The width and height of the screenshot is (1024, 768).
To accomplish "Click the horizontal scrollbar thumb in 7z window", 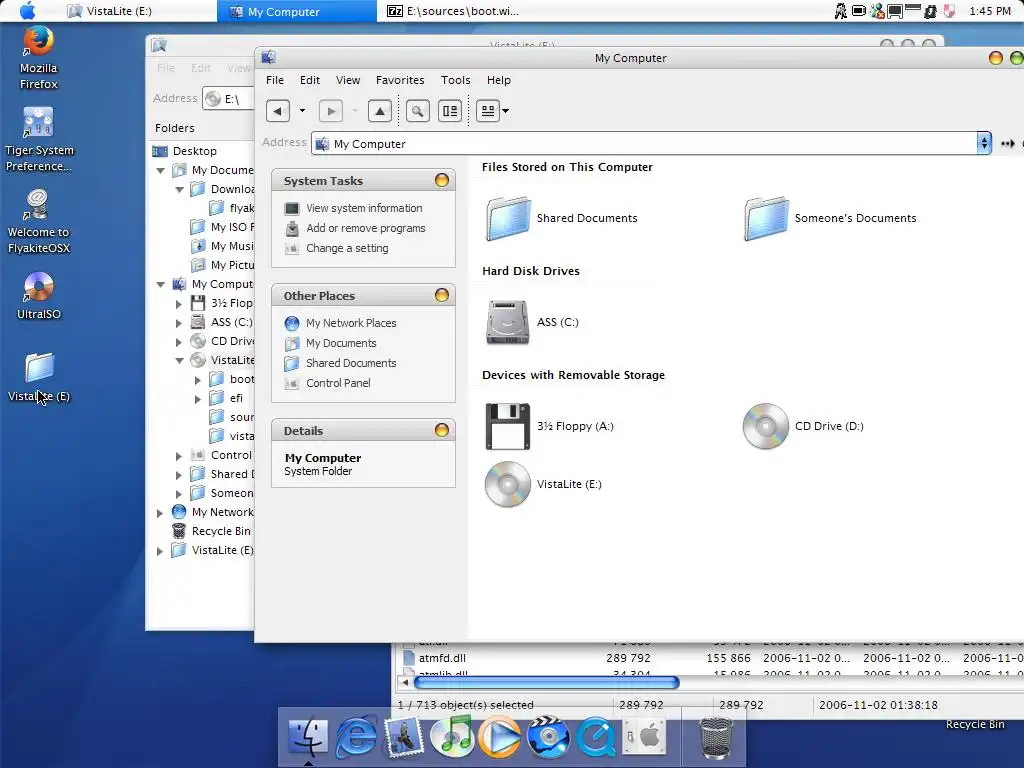I will click(x=547, y=682).
